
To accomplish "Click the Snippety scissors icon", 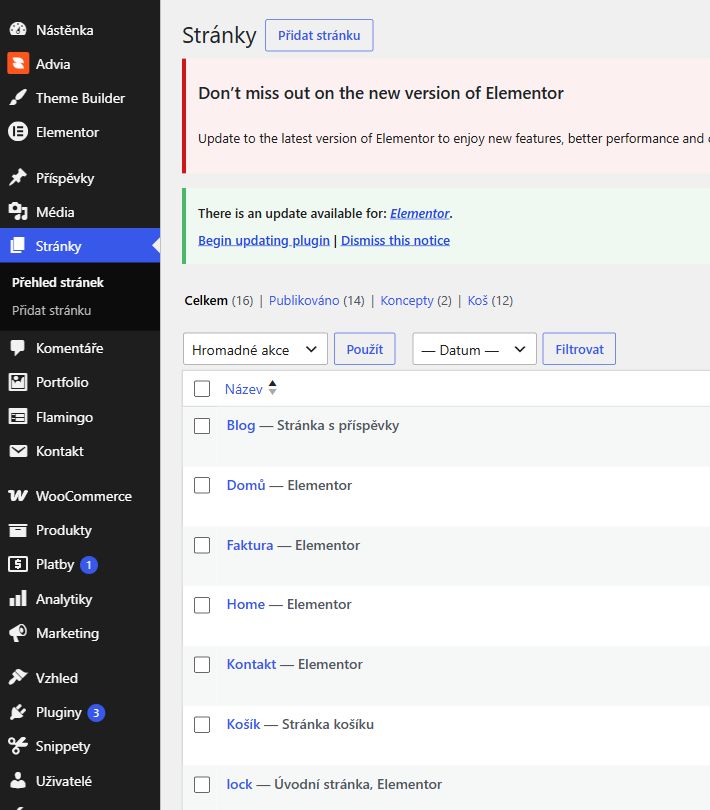I will tap(18, 746).
